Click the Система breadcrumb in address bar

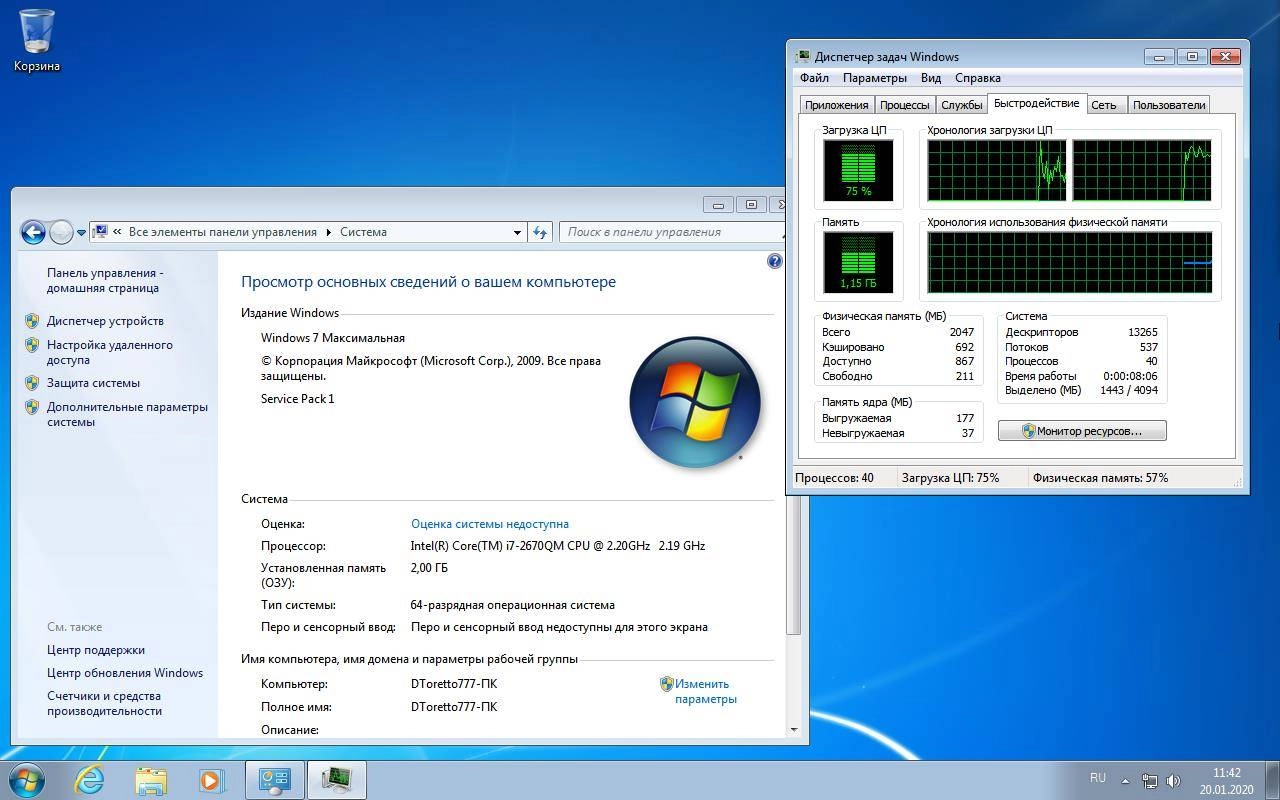pos(363,232)
